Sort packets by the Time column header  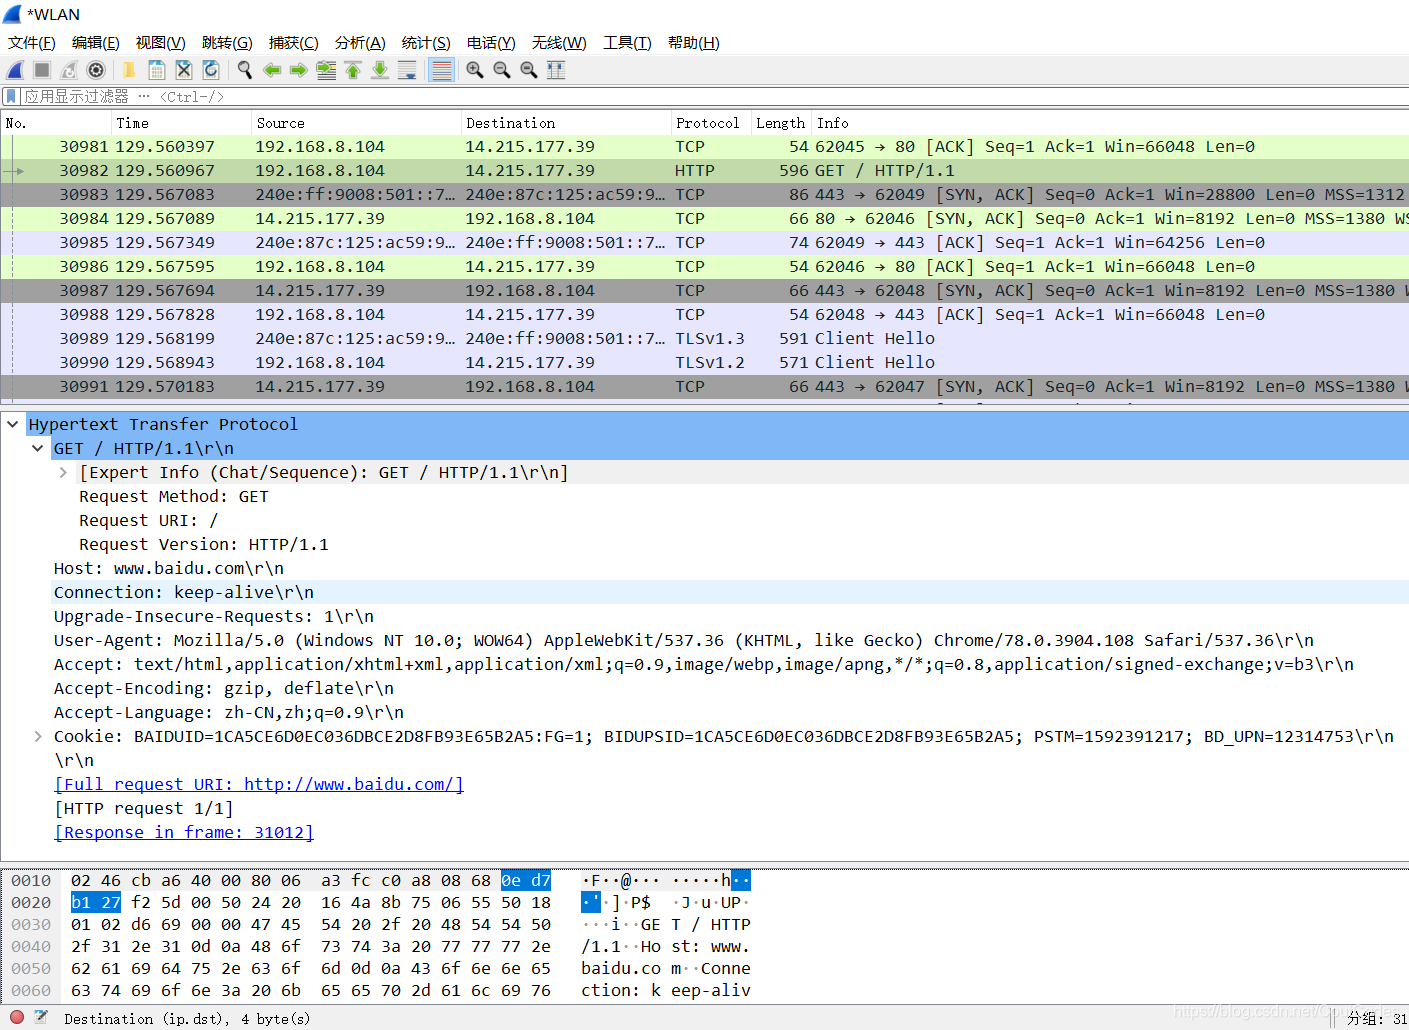coord(181,123)
